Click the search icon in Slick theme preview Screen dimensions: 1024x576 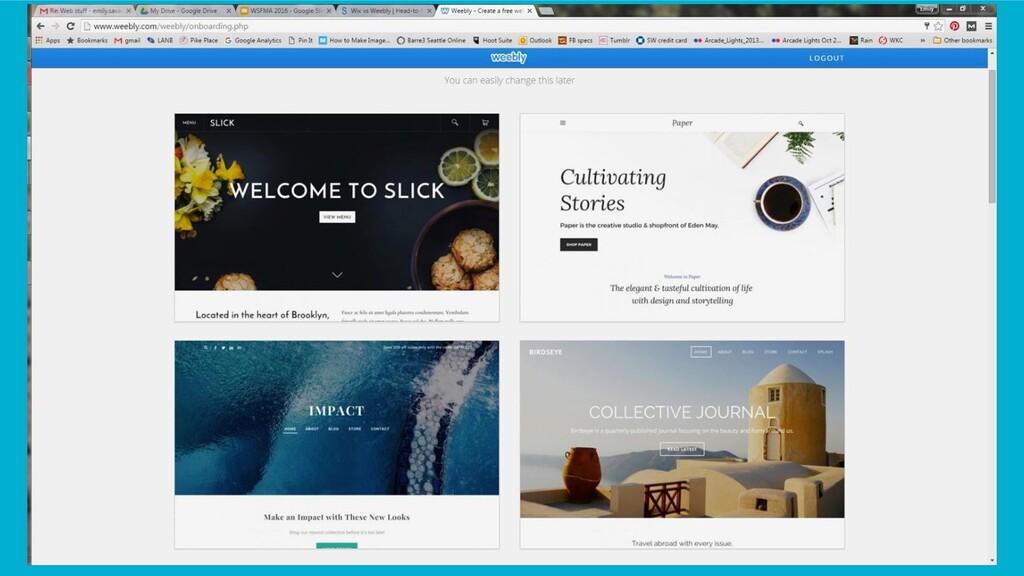click(455, 122)
